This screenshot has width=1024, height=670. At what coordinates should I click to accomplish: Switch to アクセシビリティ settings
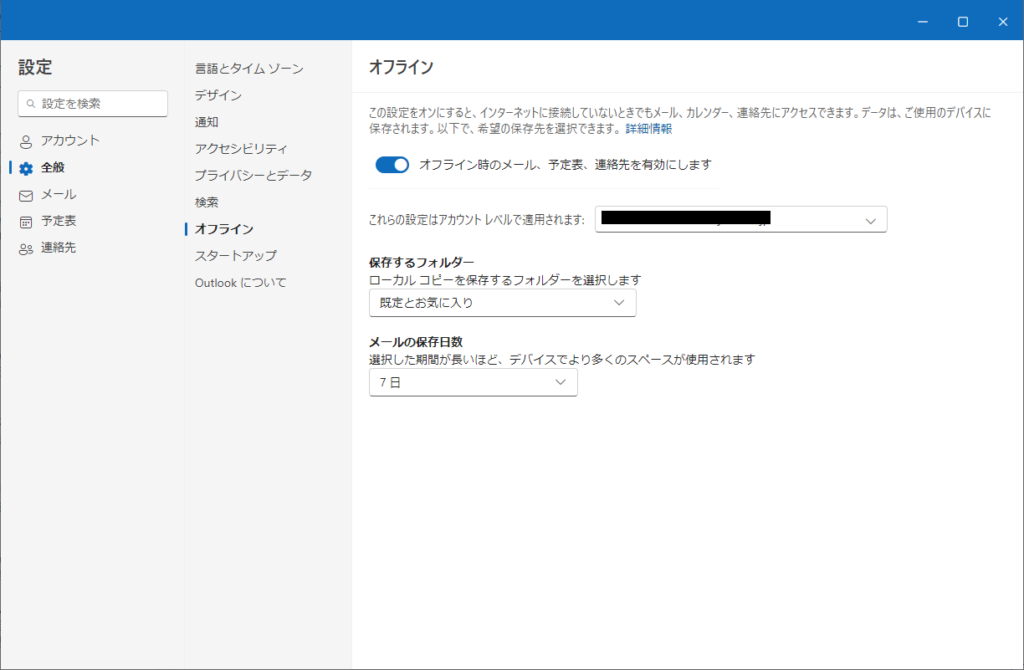click(x=241, y=148)
